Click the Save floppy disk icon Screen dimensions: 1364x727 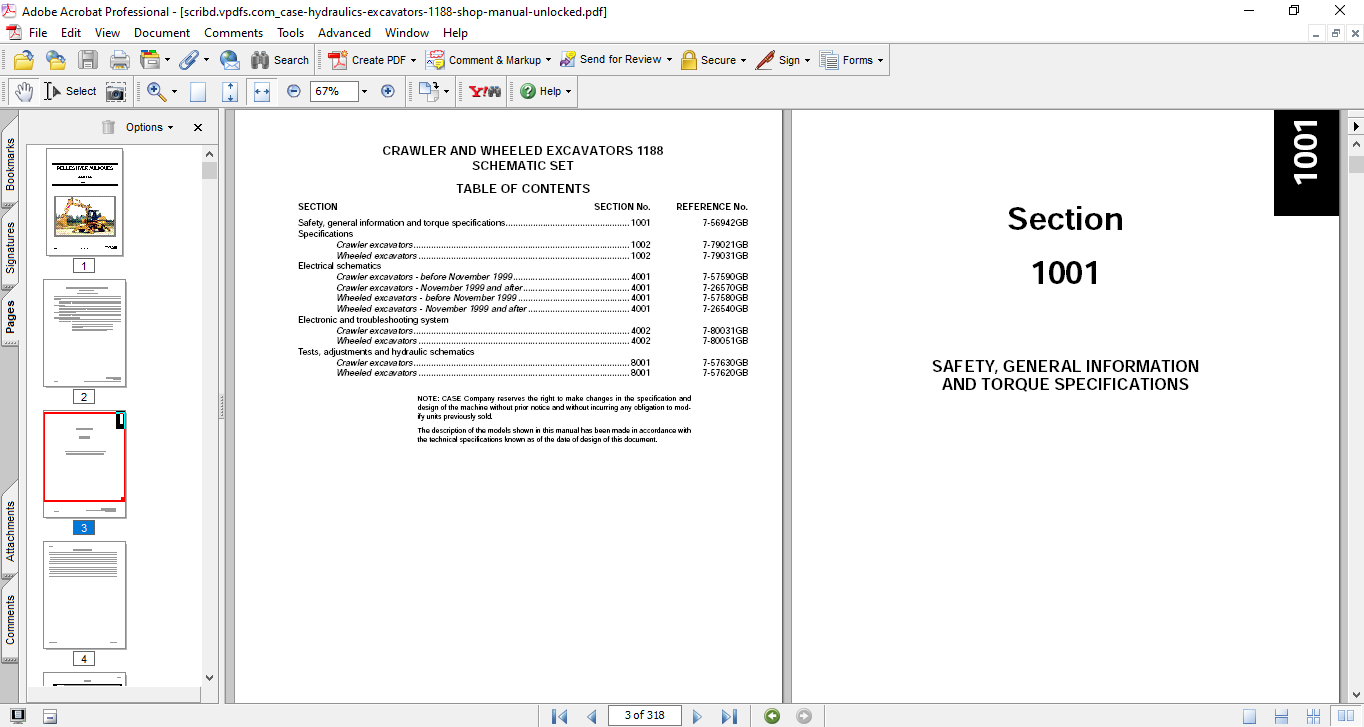click(88, 60)
